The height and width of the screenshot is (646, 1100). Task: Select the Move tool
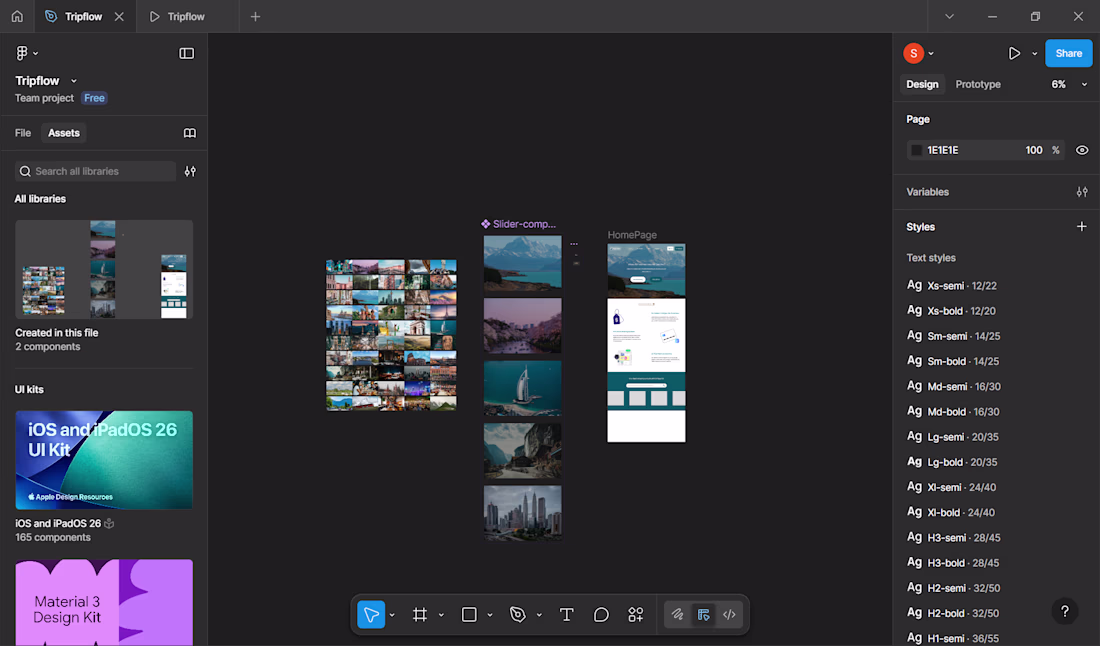click(x=371, y=614)
